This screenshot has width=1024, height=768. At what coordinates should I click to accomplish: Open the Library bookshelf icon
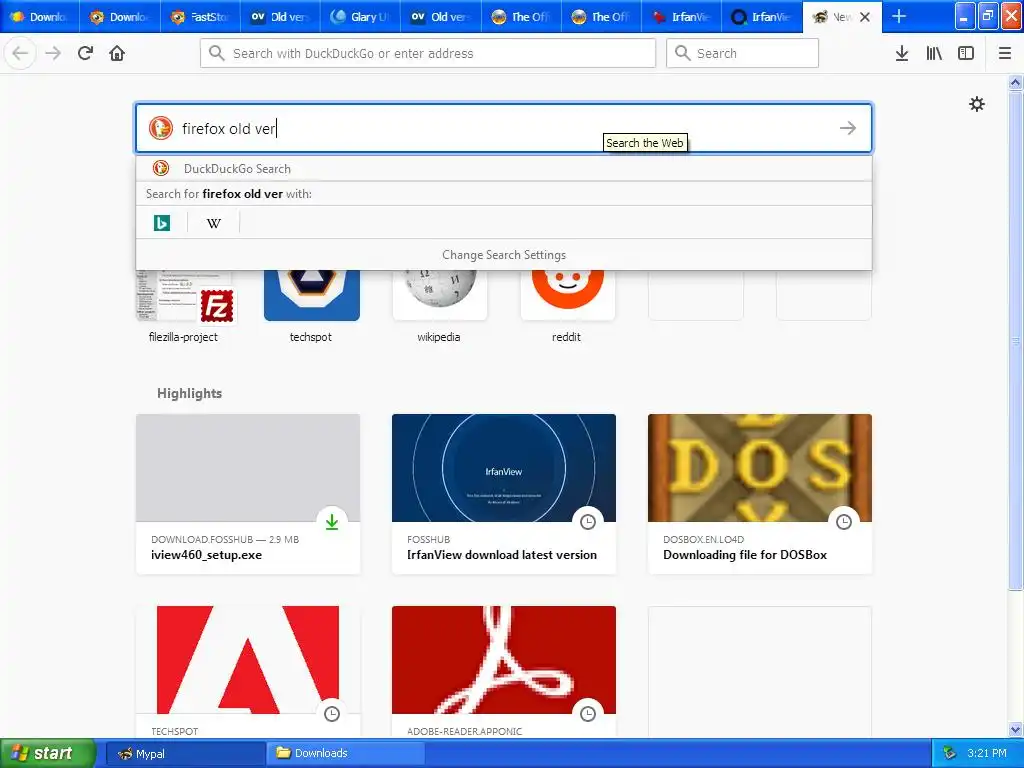934,53
